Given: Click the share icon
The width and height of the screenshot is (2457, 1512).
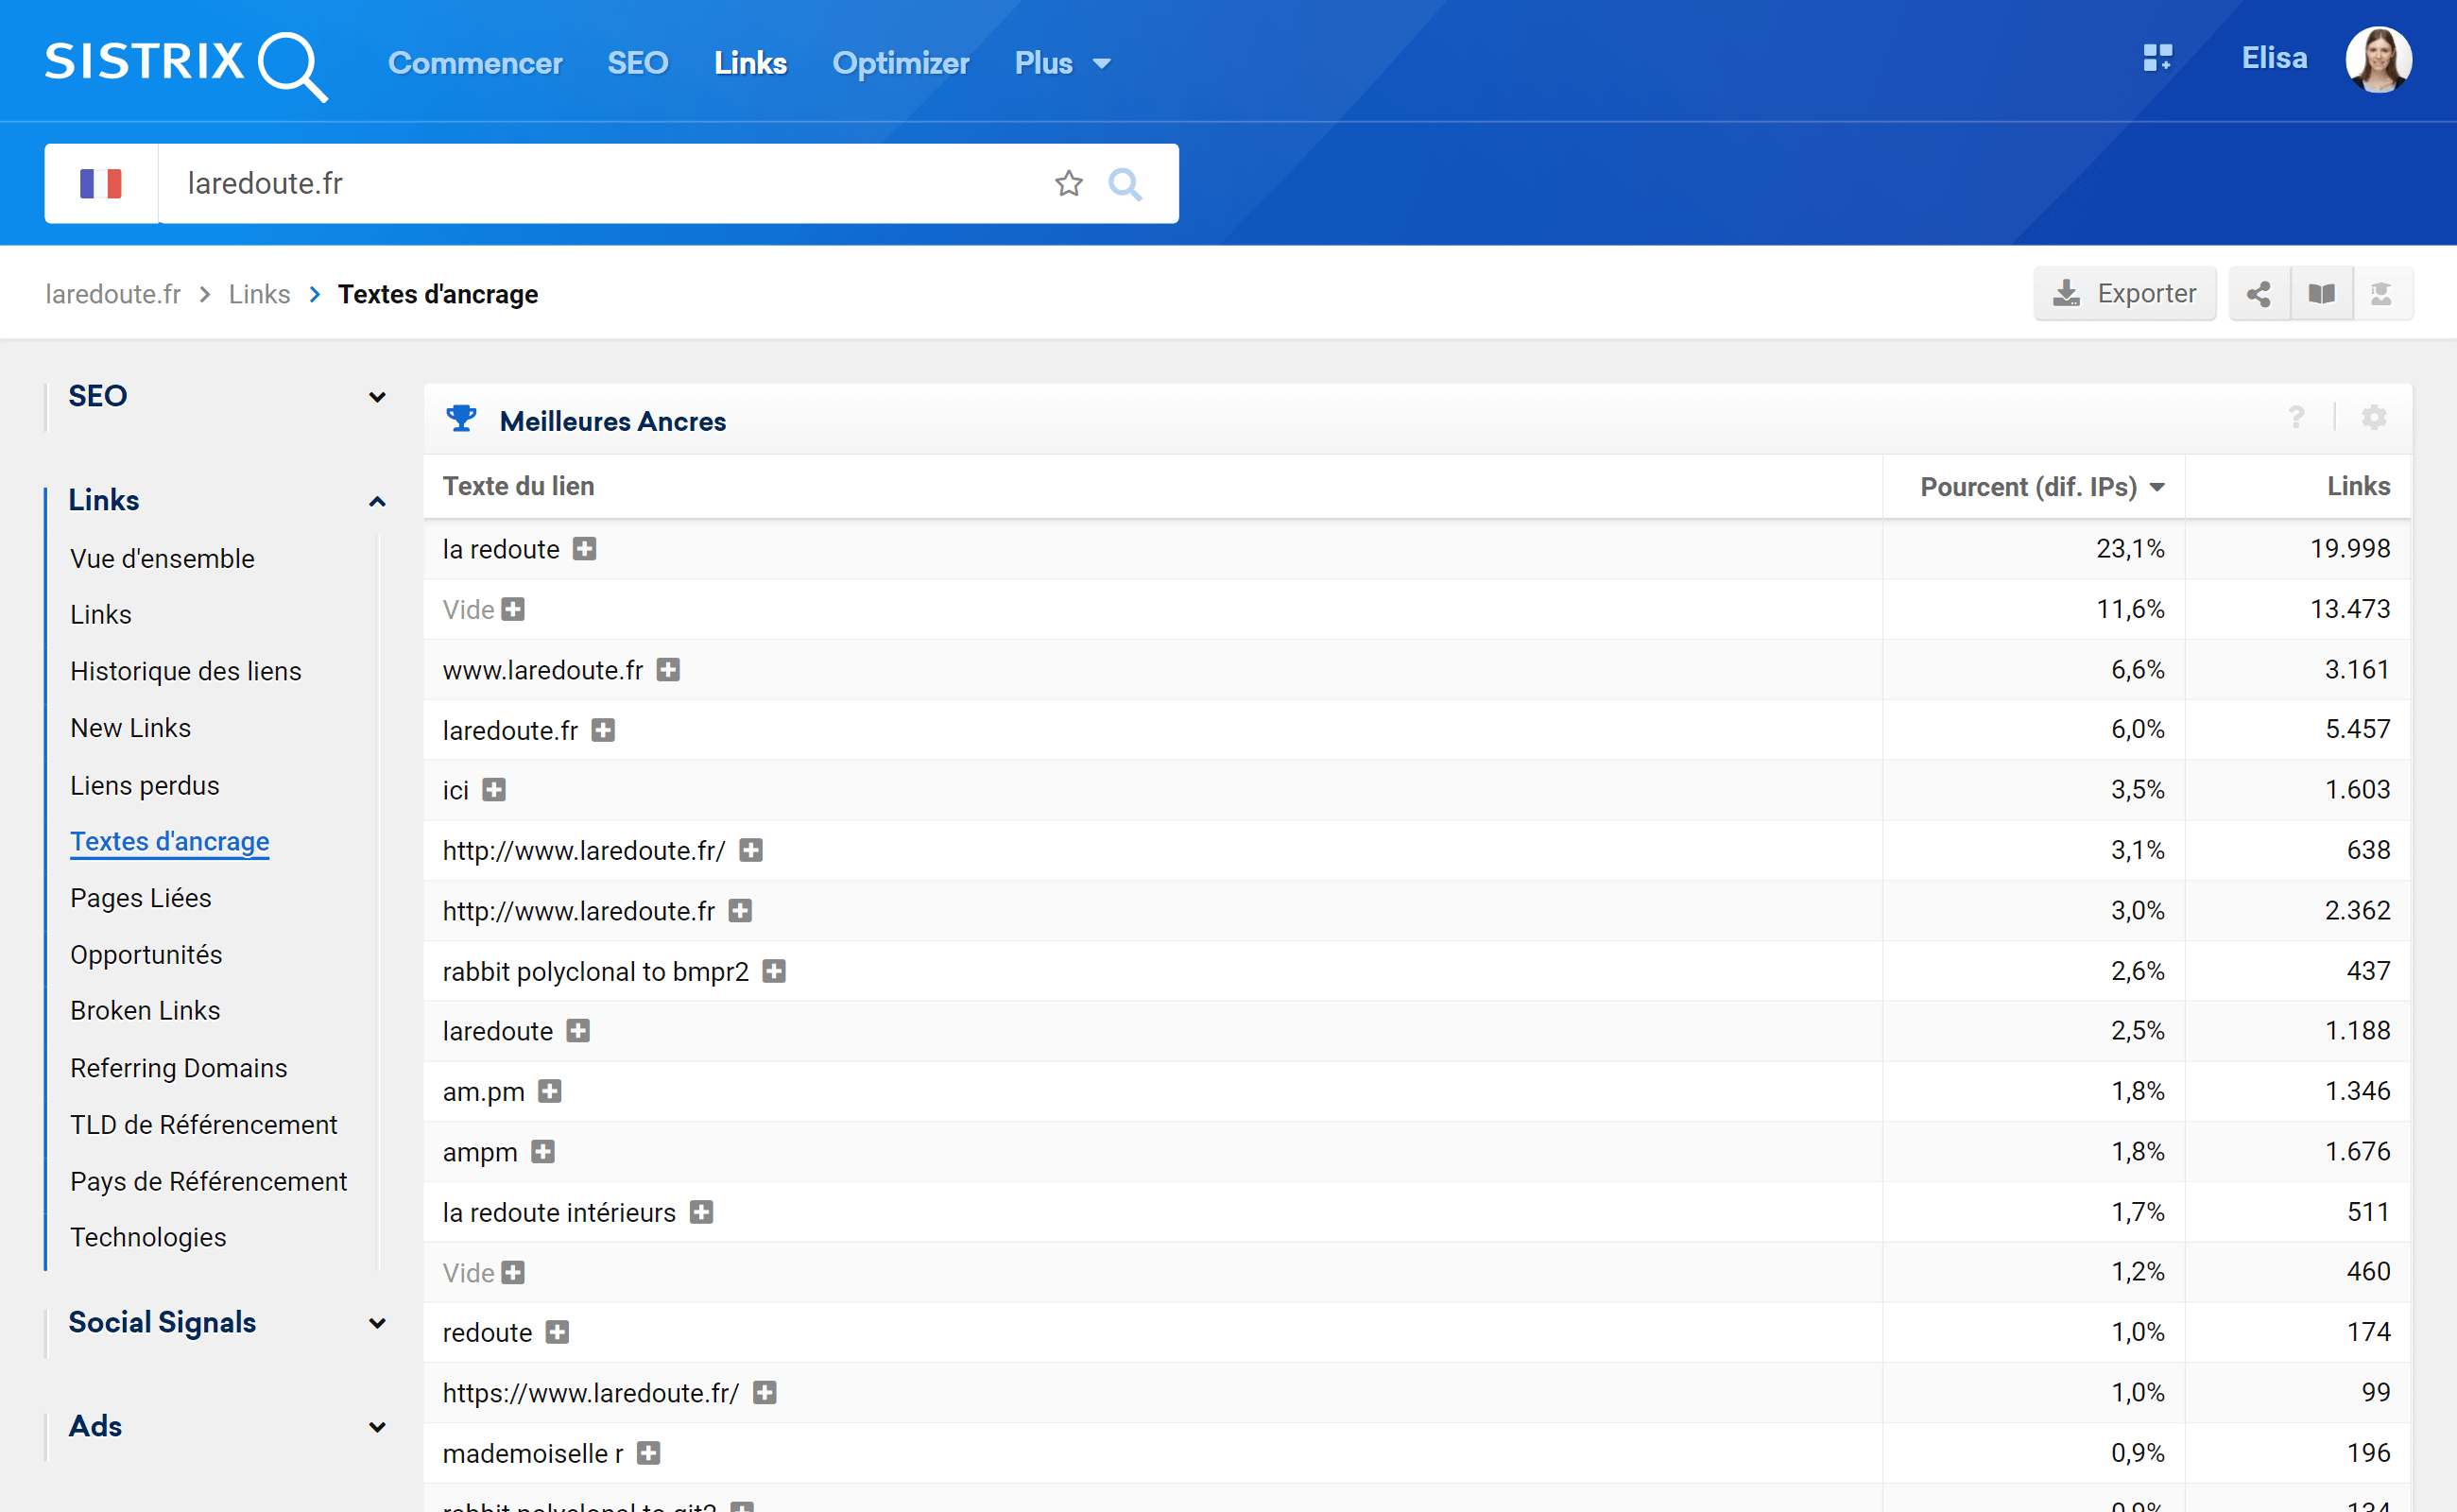Looking at the screenshot, I should coord(2258,294).
